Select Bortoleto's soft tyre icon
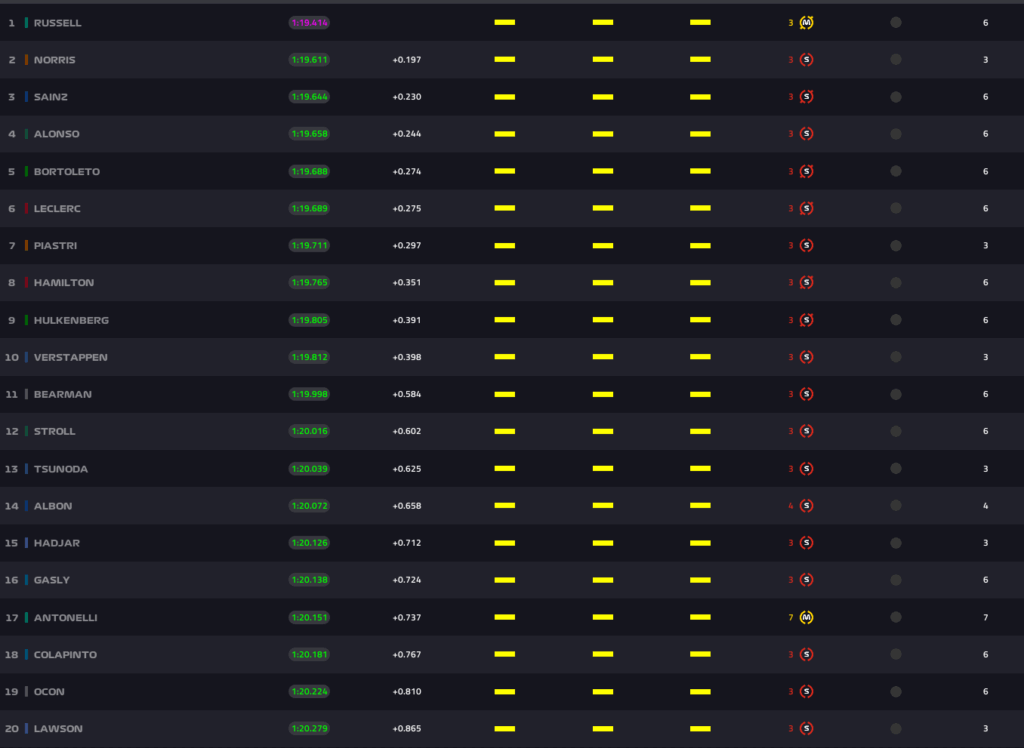 point(806,171)
